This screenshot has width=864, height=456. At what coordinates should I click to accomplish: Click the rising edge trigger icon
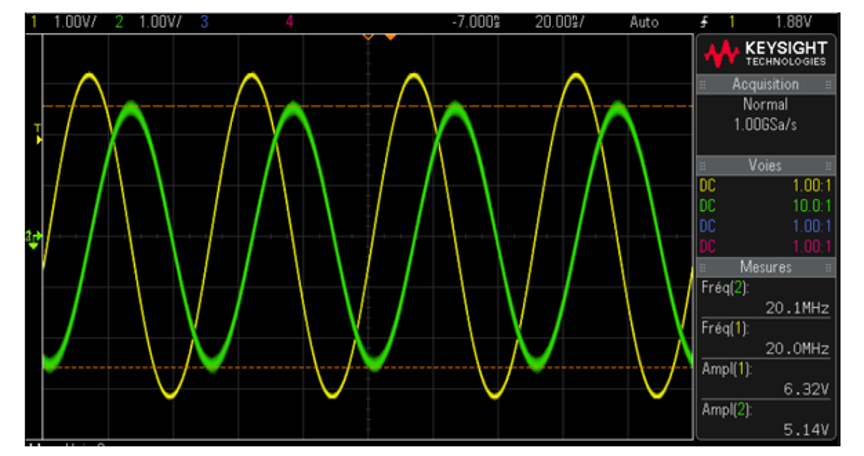(x=707, y=21)
